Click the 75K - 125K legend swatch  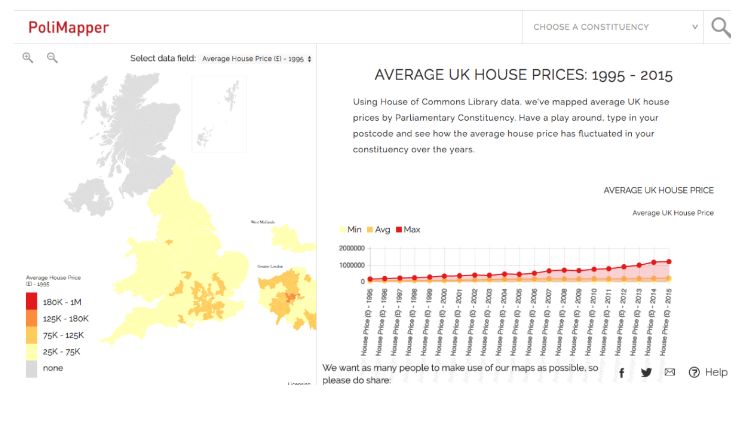(x=33, y=335)
